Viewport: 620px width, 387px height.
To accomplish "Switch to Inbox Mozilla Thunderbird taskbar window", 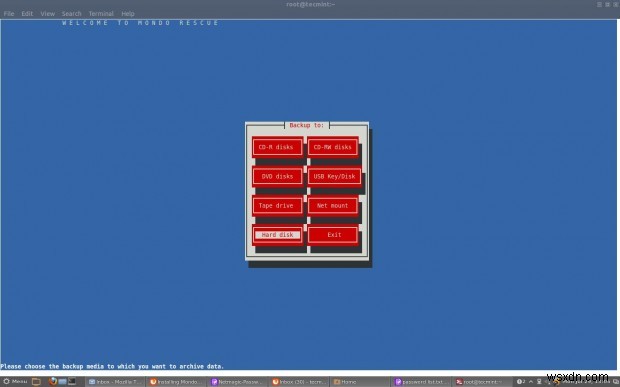I will [x=115, y=382].
